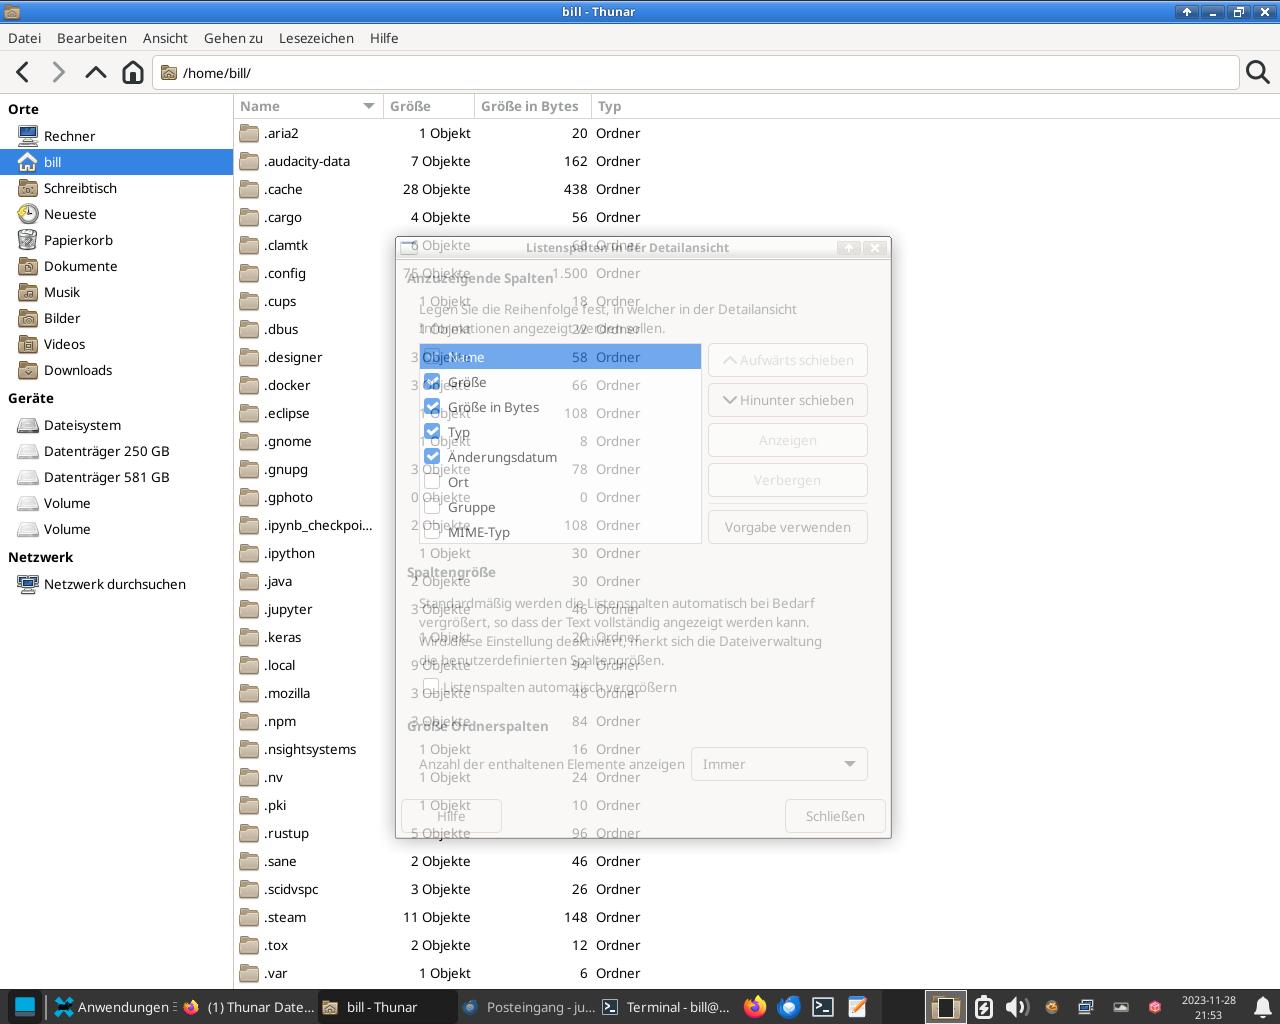
Task: Go to parent folder with up arrow icon
Action: 96,72
